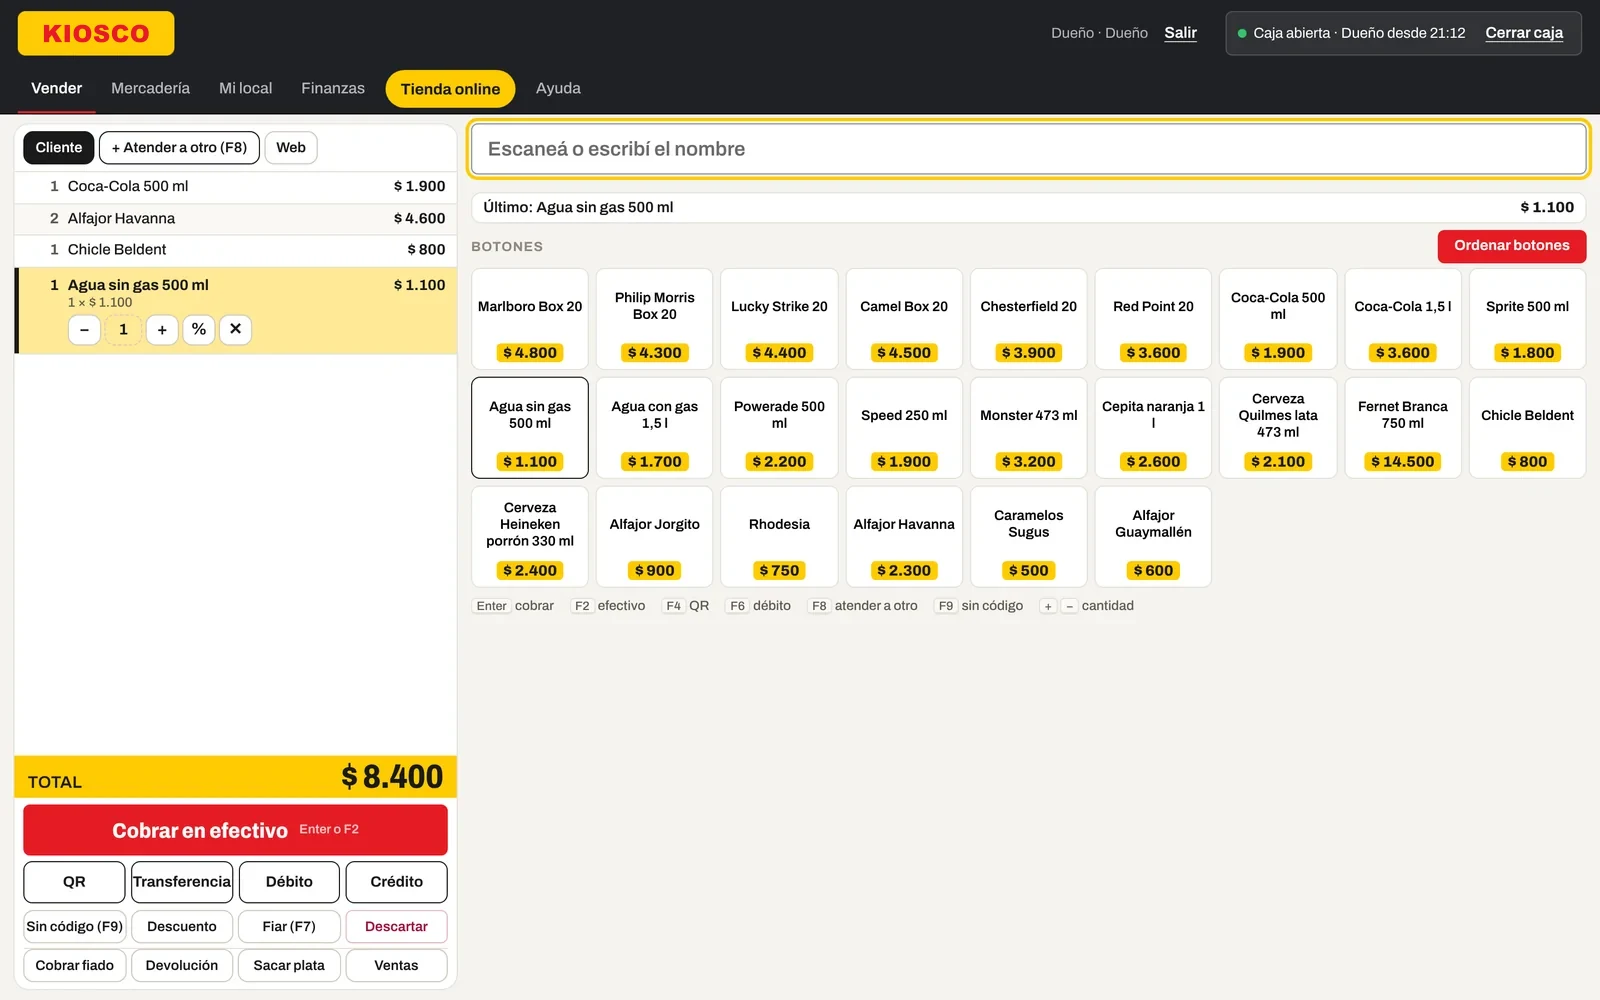Viewport: 1600px width, 1000px height.
Task: Pay with QR
Action: point(74,882)
